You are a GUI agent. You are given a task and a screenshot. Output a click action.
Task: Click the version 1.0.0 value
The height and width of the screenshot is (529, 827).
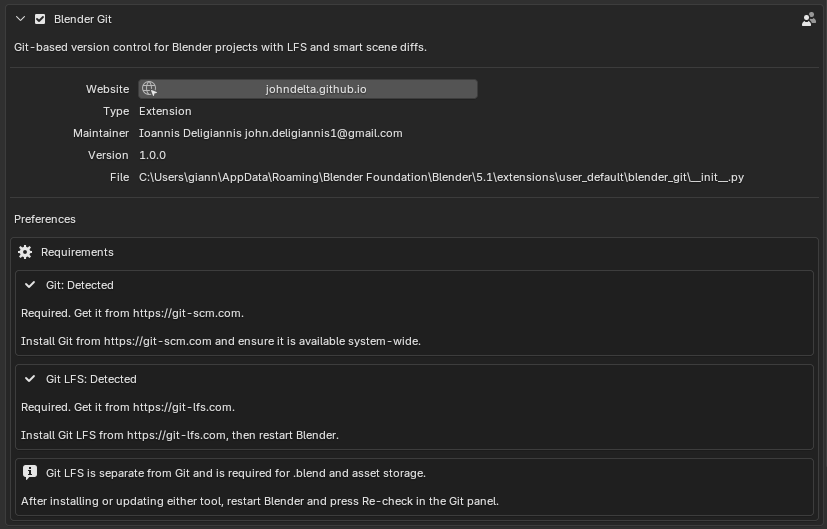tap(152, 155)
